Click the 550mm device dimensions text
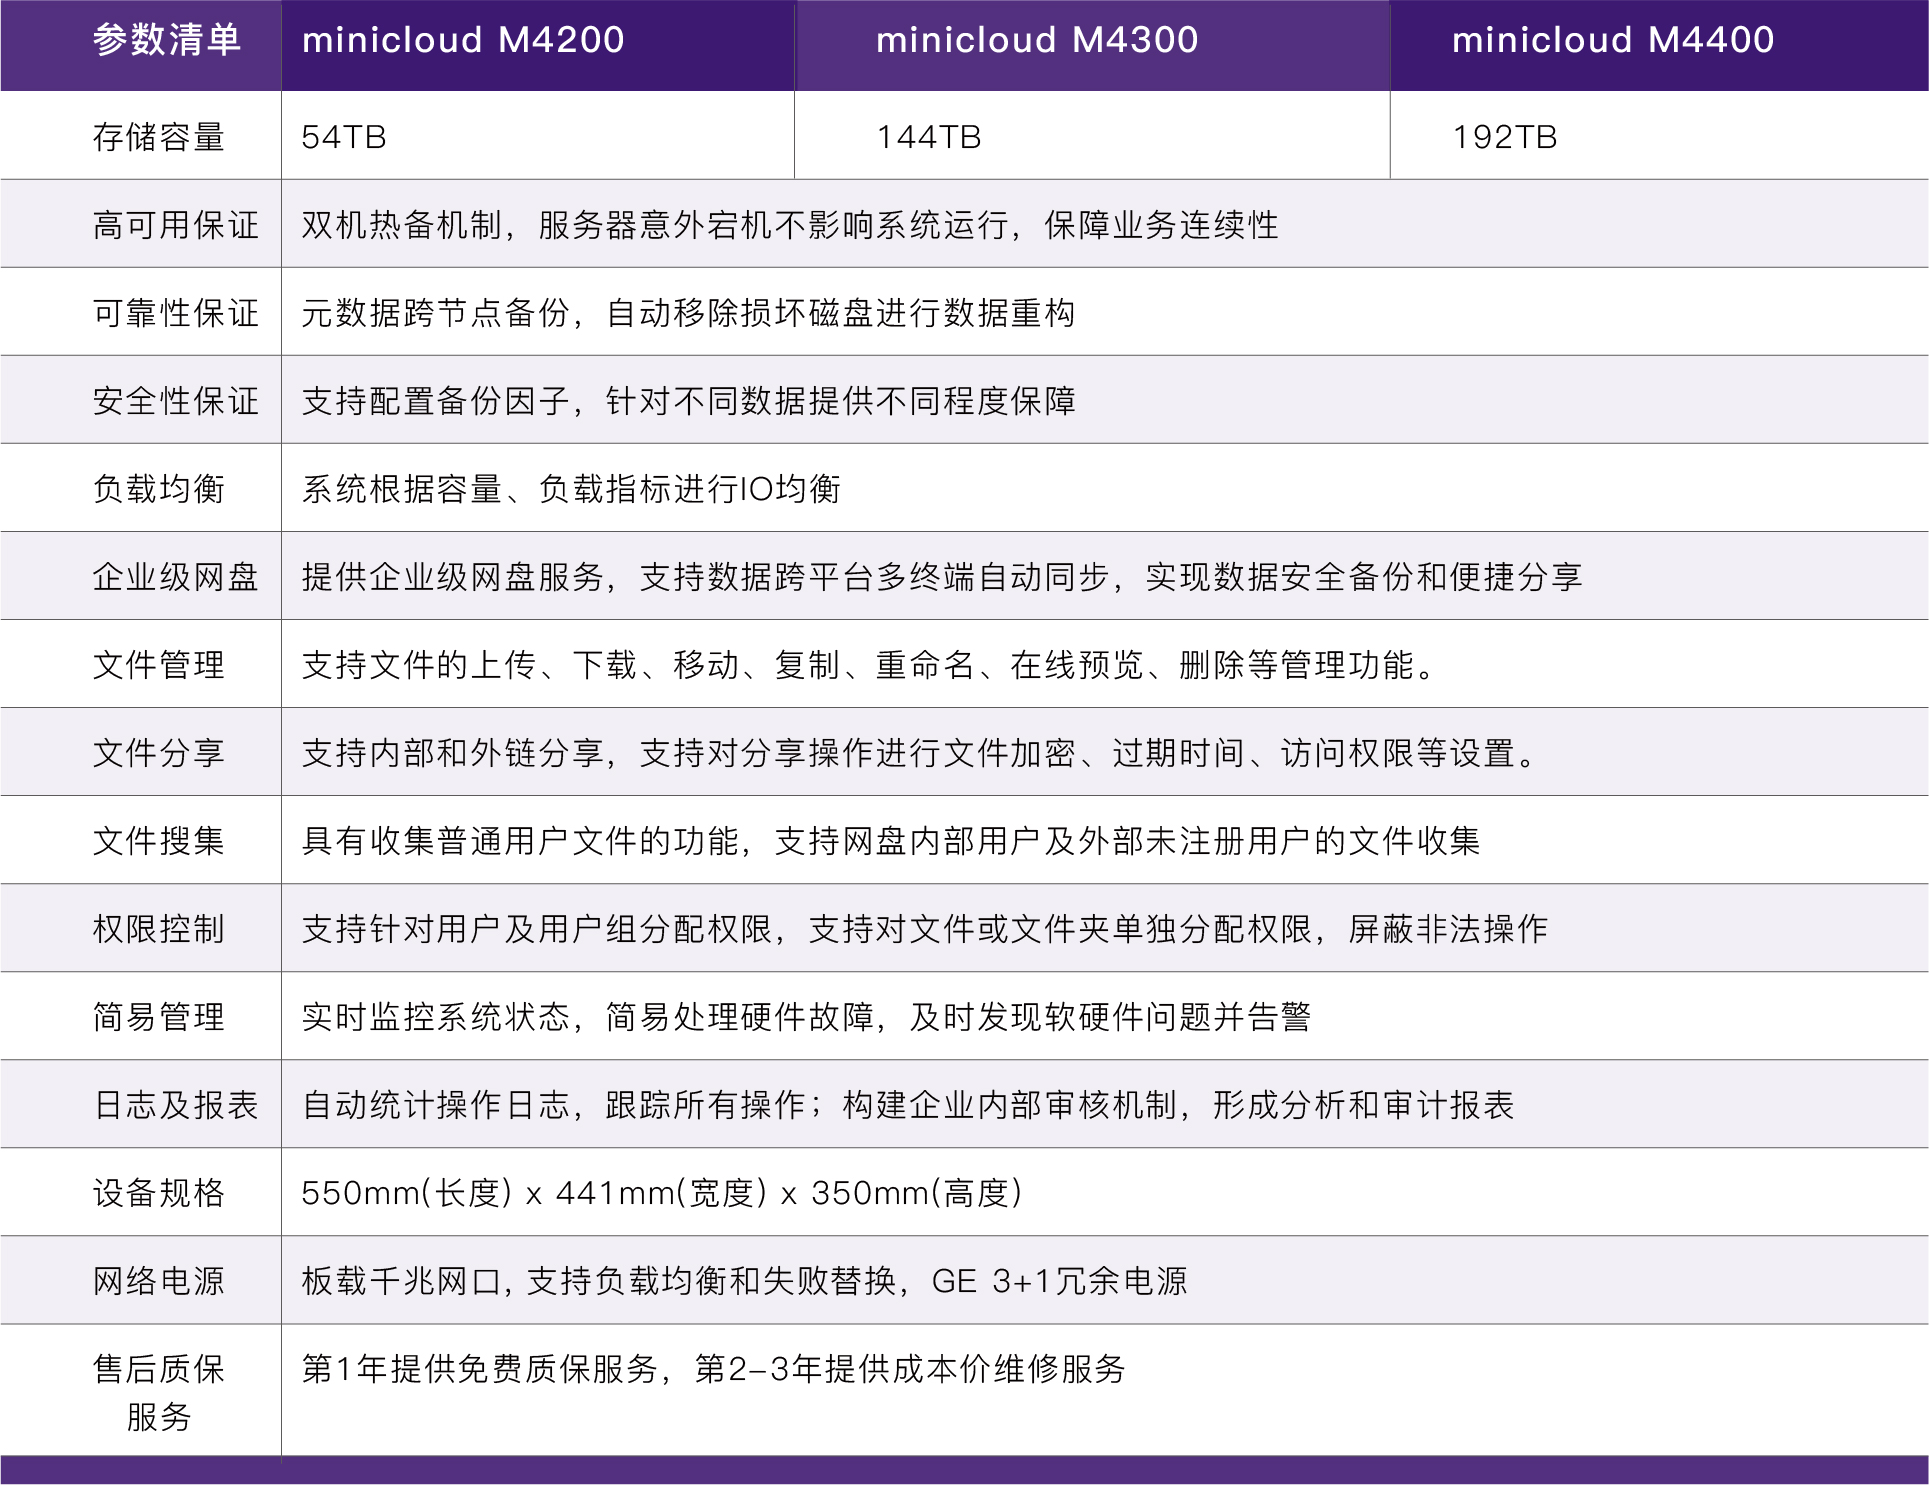 click(x=661, y=1193)
